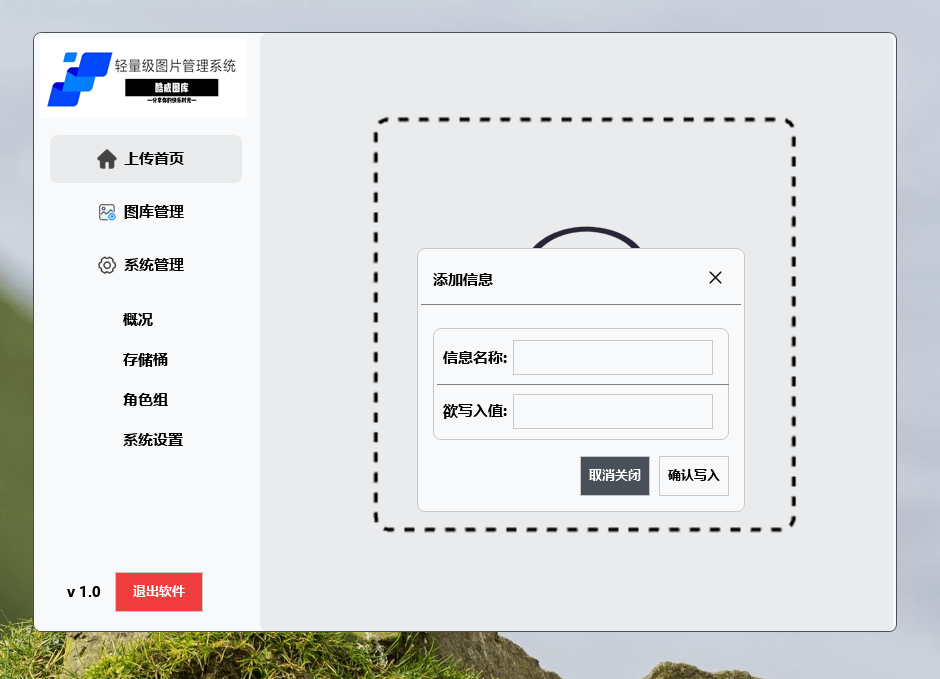
Task: Select the 角色组 submenu entry
Action: coord(145,400)
